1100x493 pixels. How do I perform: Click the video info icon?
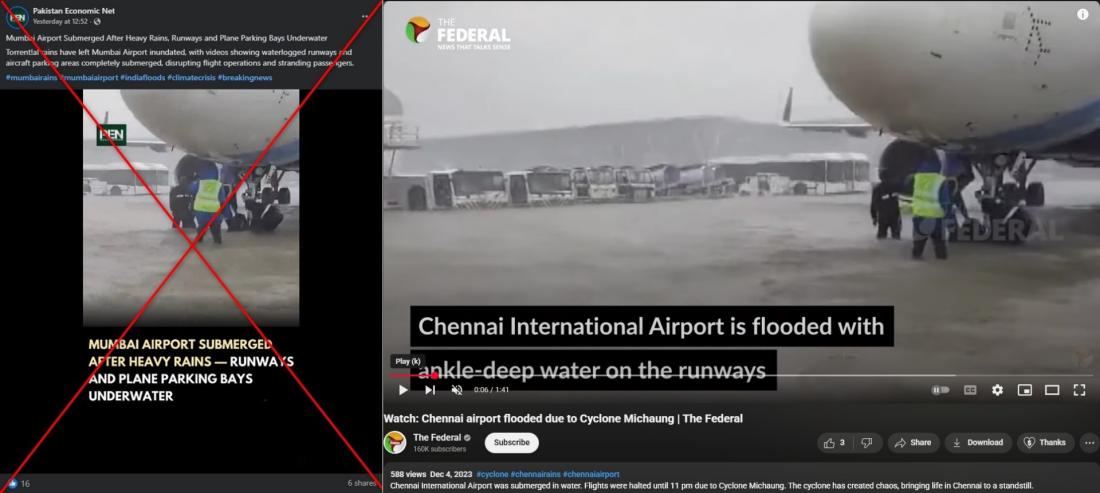pos(1082,15)
